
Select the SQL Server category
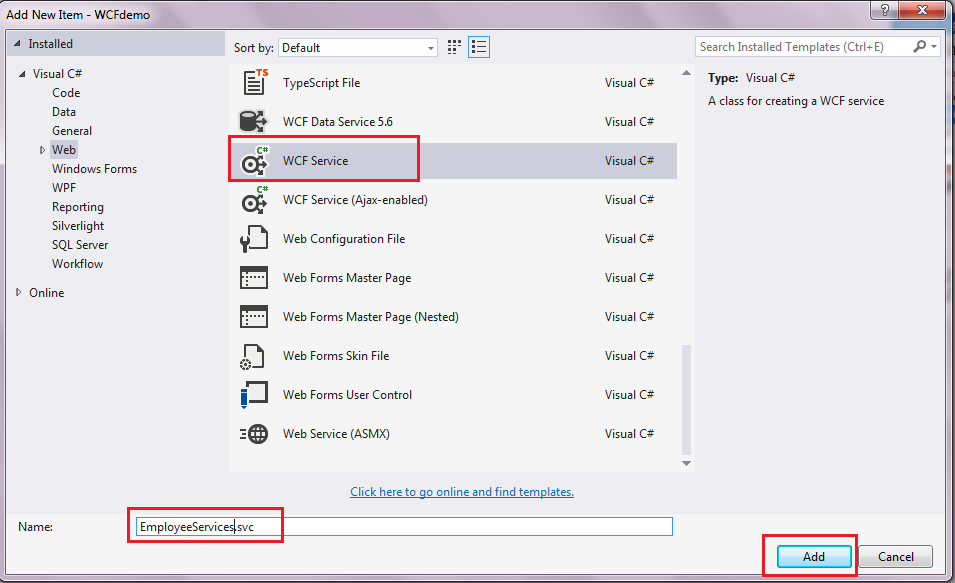[x=80, y=245]
